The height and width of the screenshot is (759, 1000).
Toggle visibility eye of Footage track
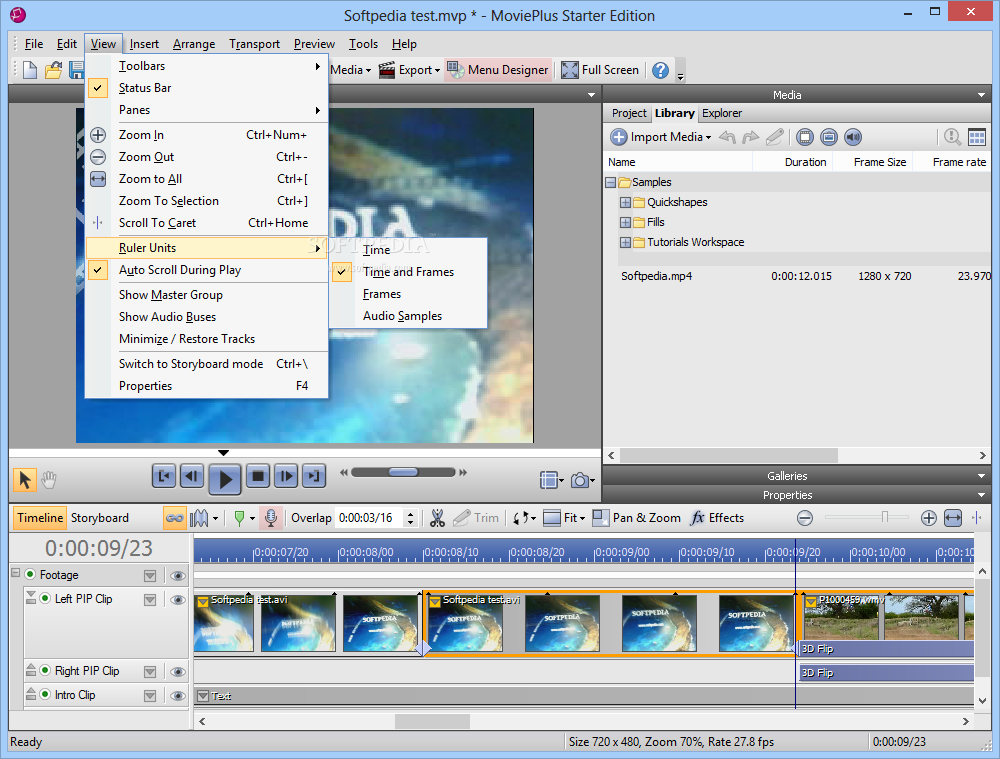click(178, 576)
